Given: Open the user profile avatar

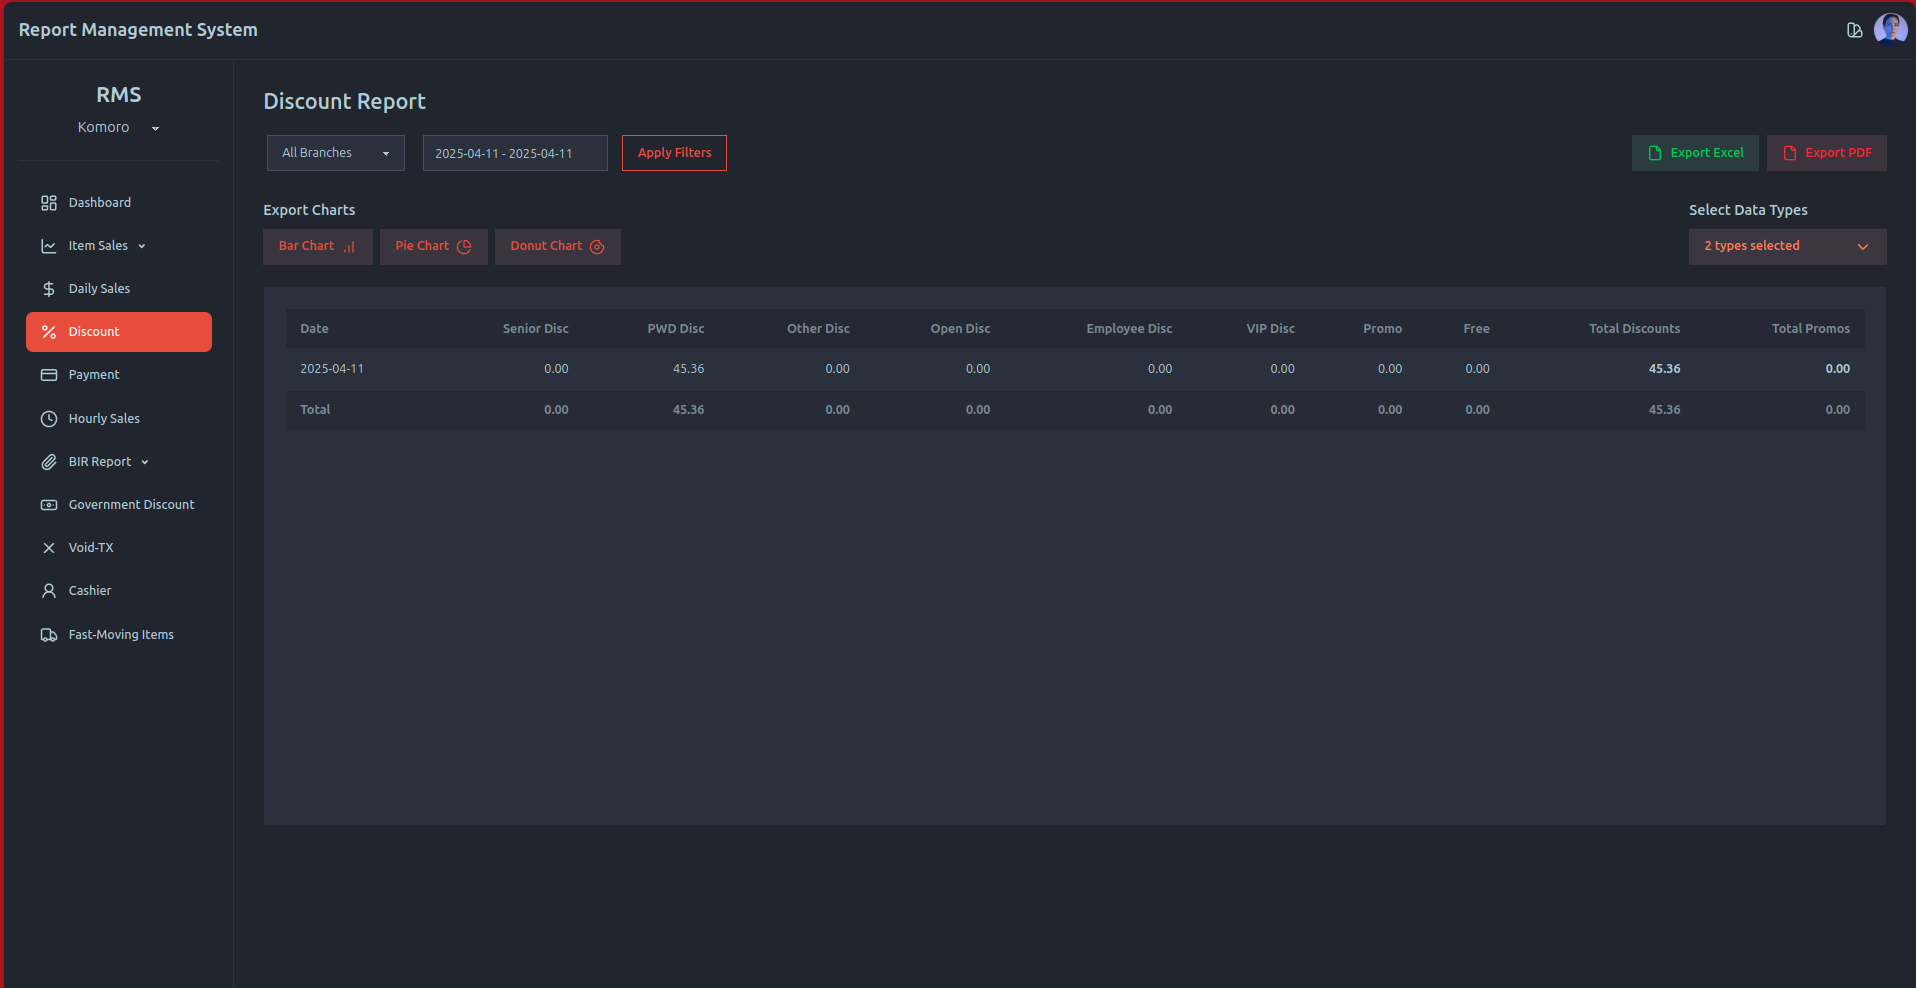Looking at the screenshot, I should (1890, 30).
